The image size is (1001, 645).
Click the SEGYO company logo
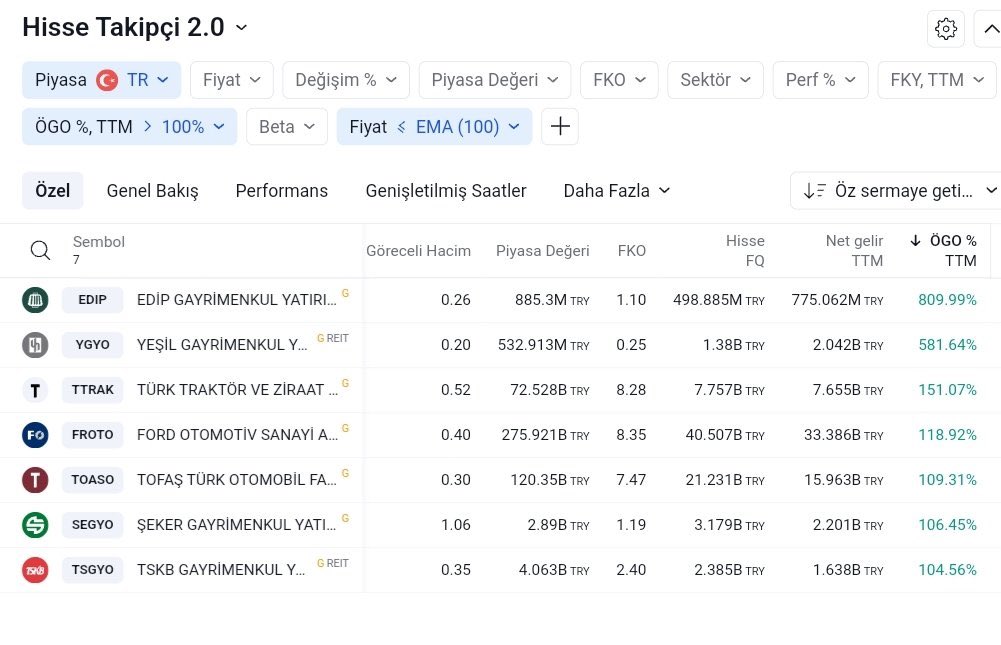[x=35, y=525]
